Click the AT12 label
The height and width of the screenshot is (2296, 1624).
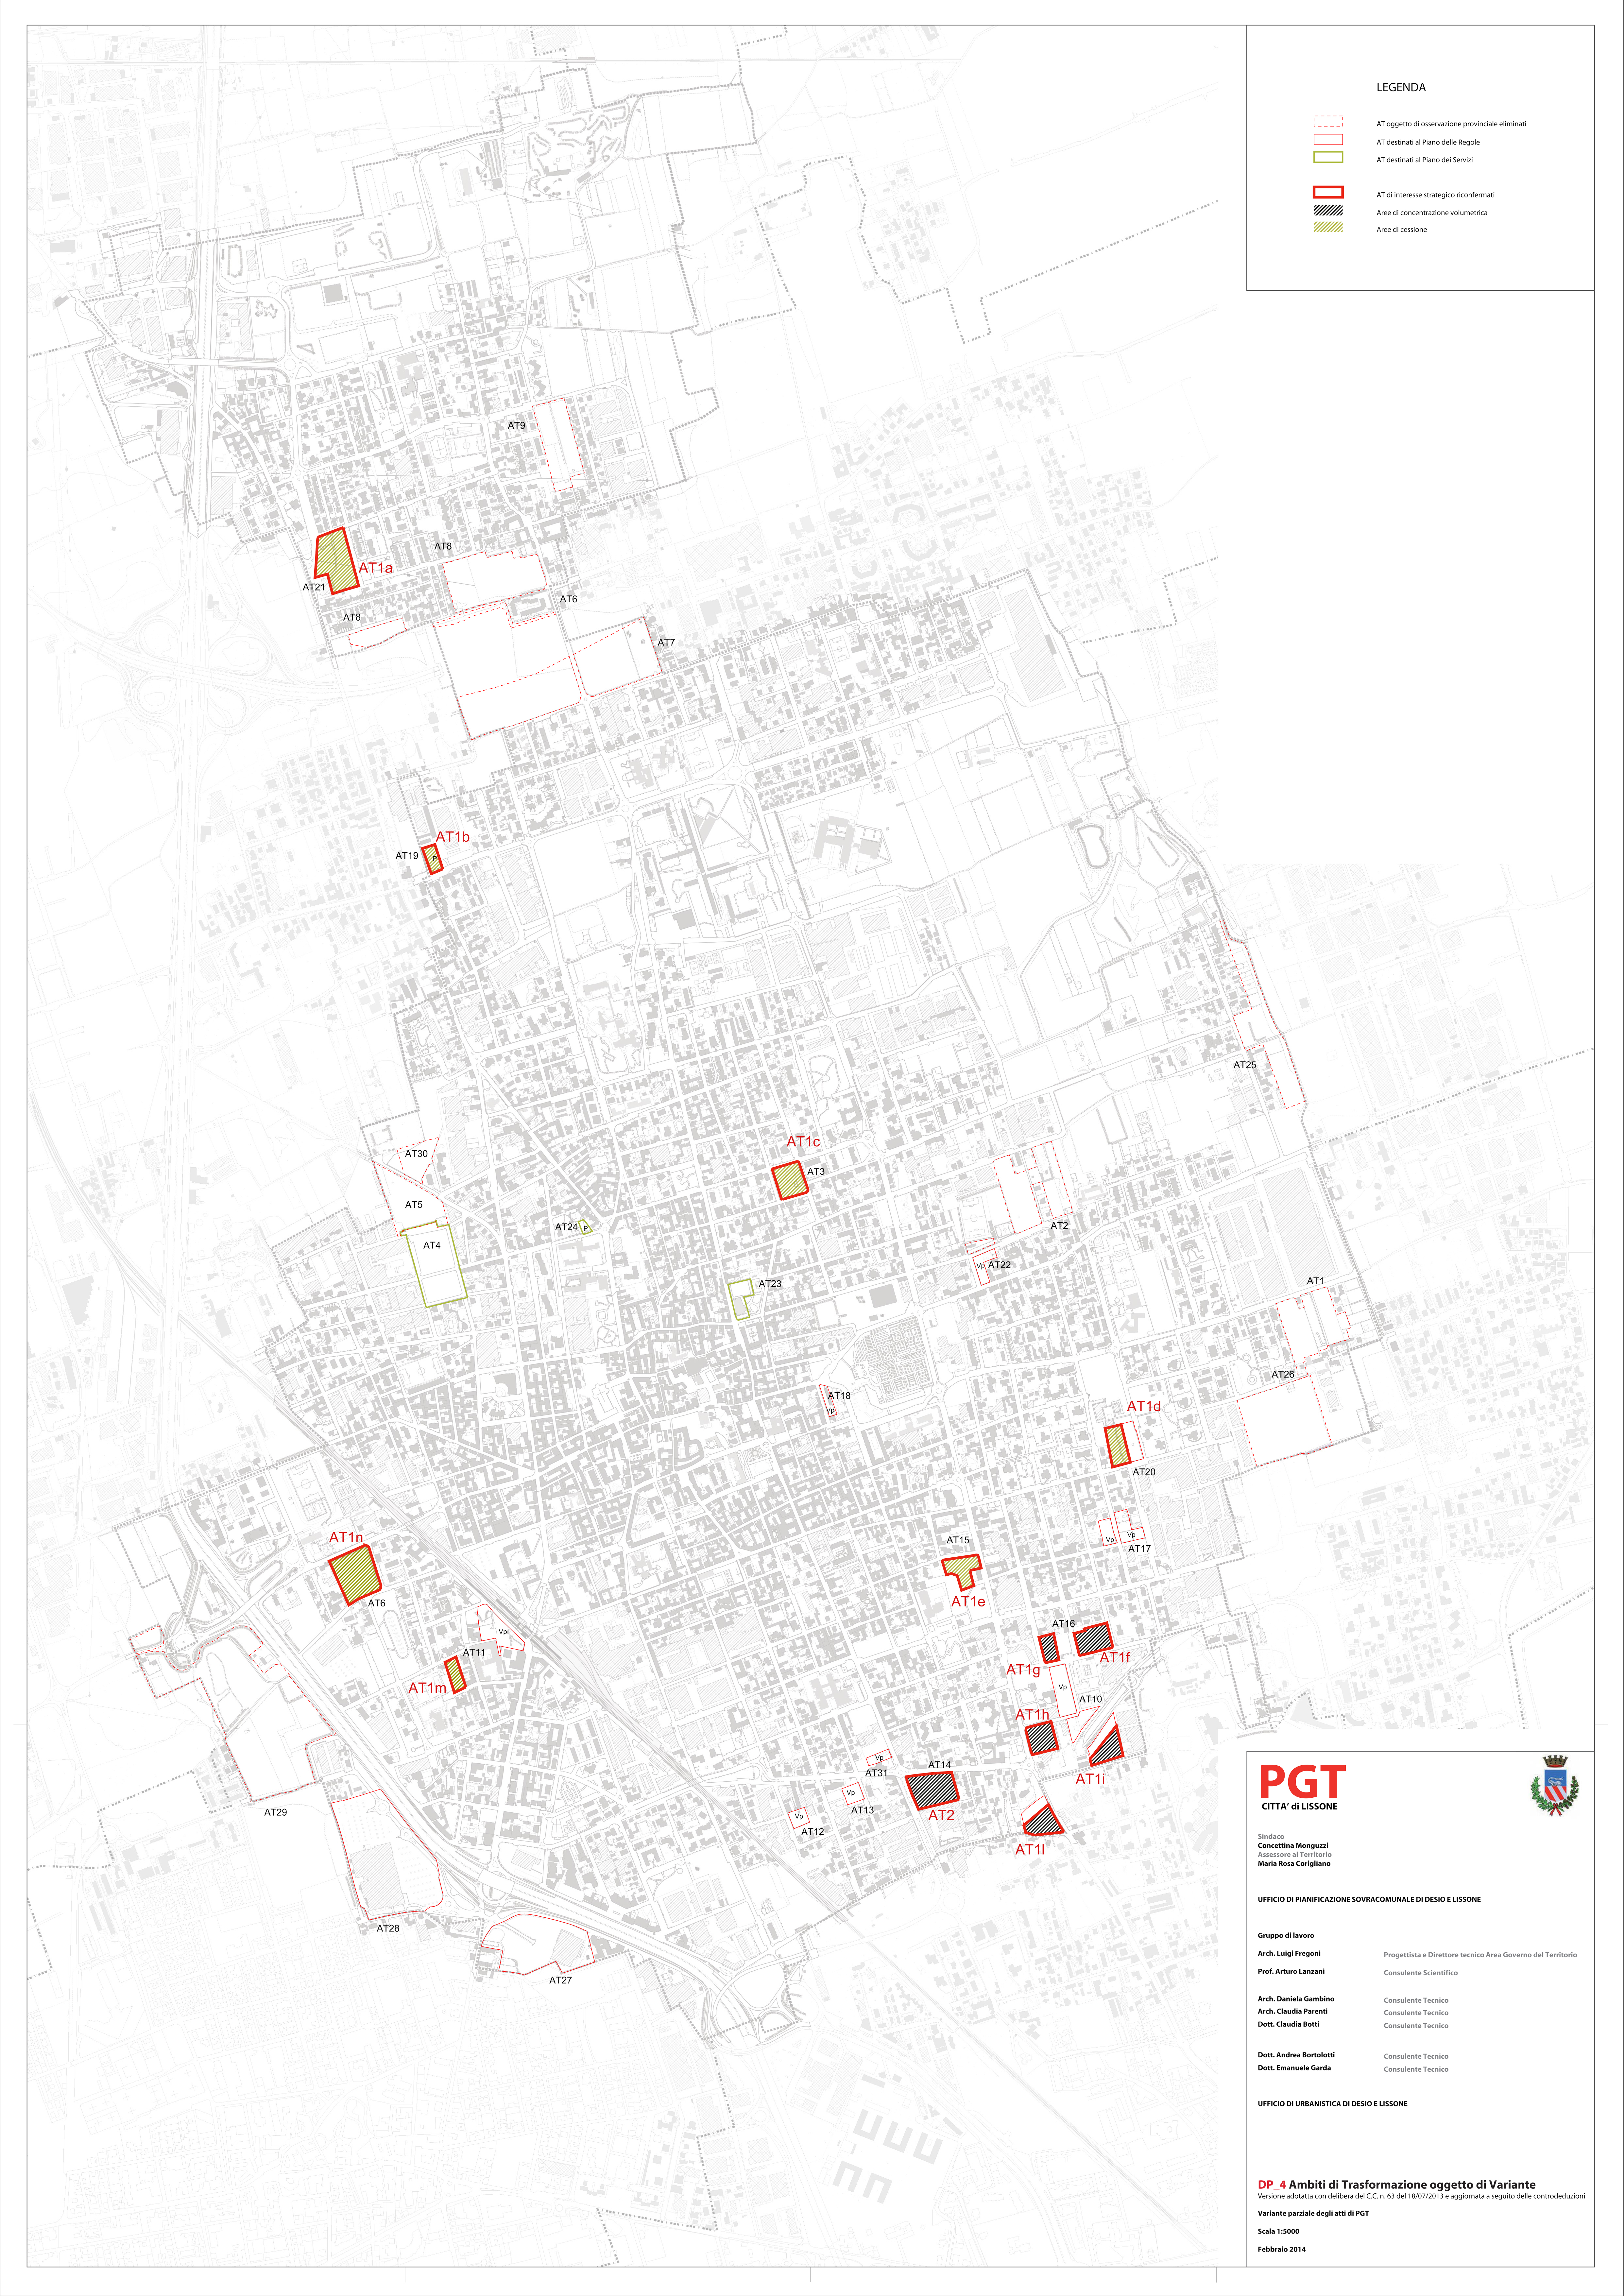(x=812, y=1832)
